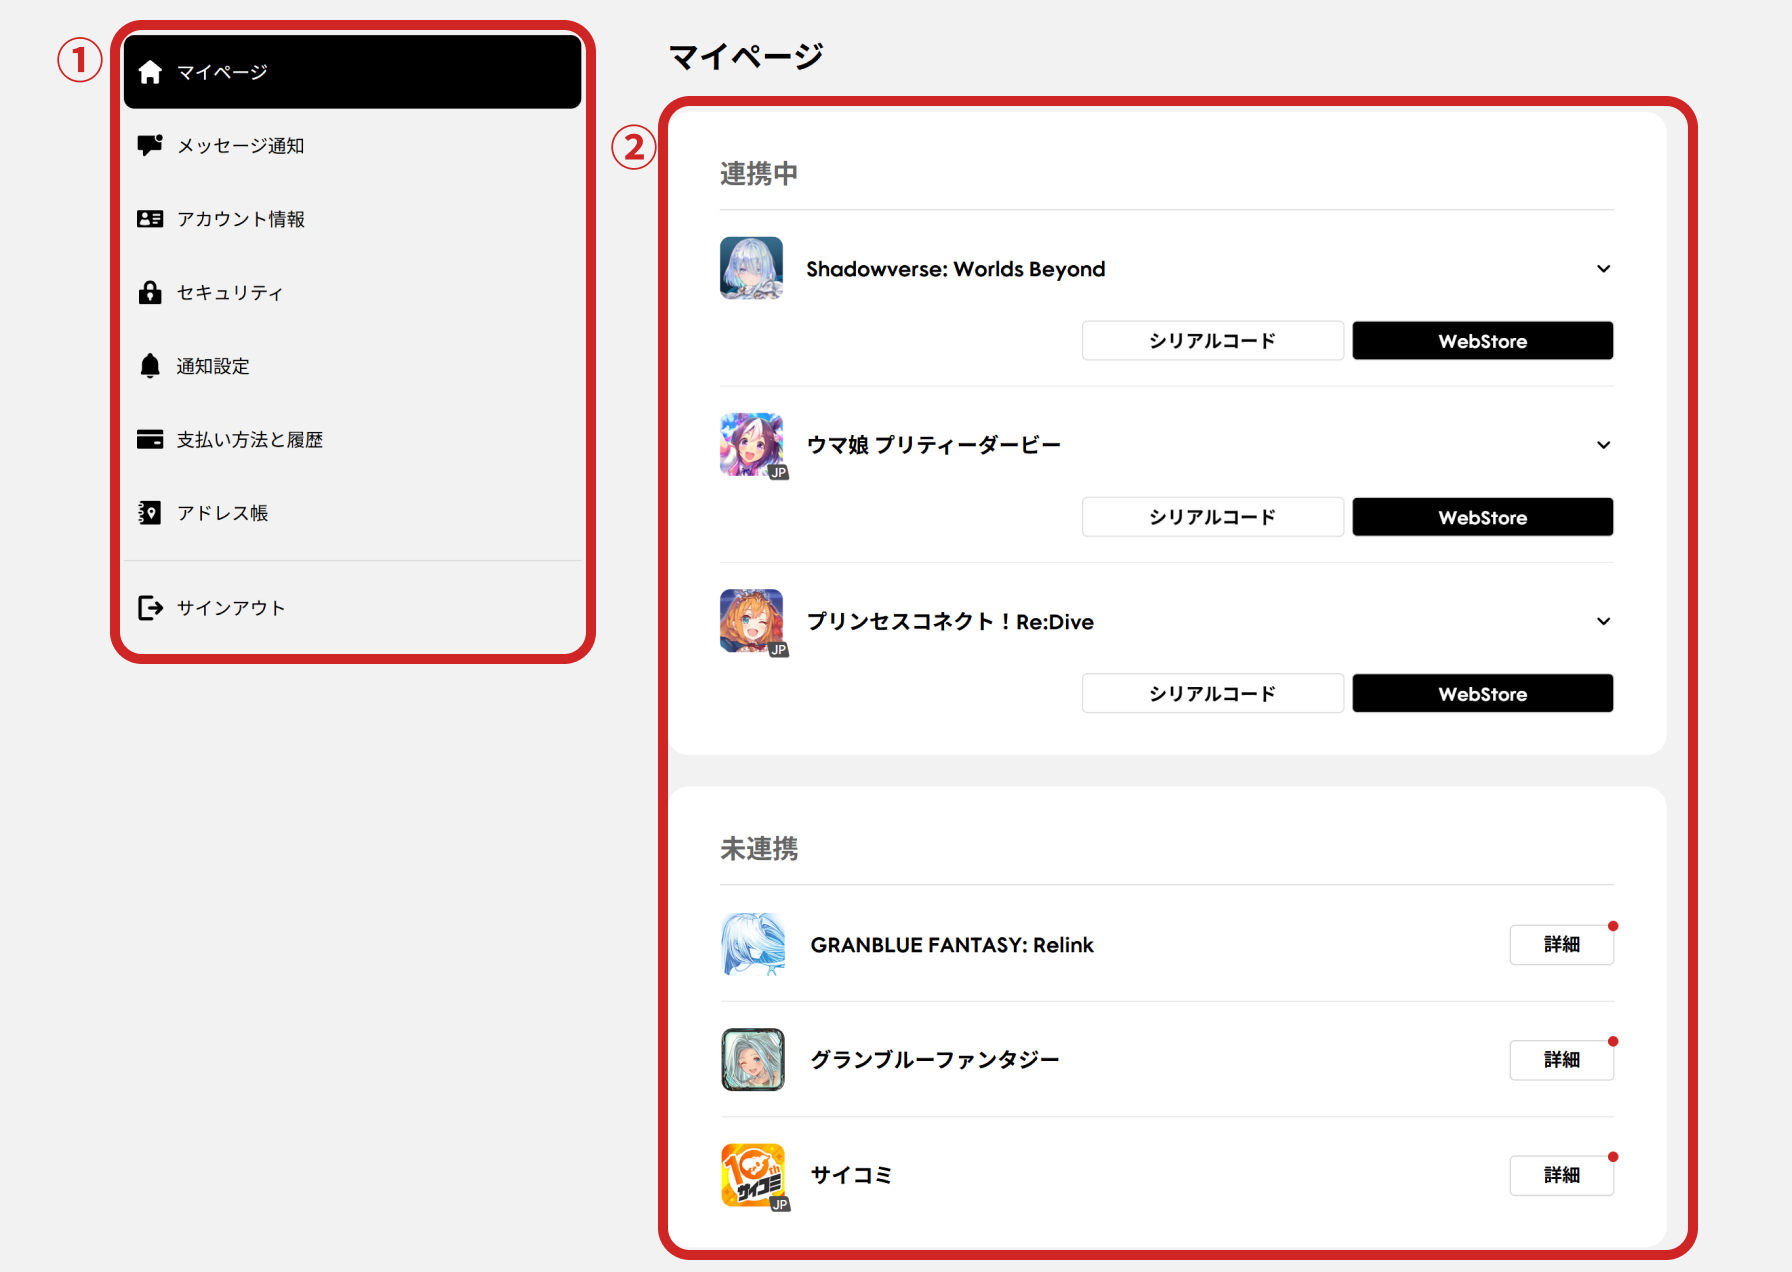Click the Shadowverse: Worlds Beyond title text
Viewport: 1792px width, 1272px height.
tap(955, 269)
